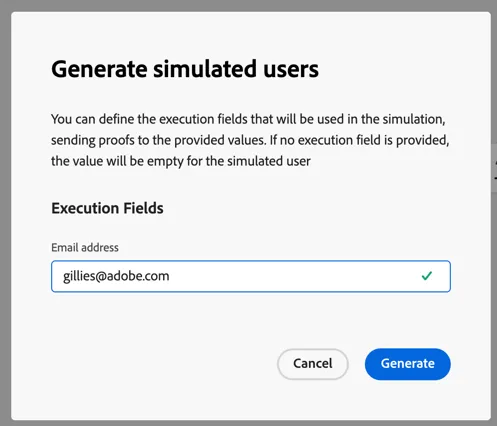This screenshot has width=497, height=426.
Task: Click the green validation checkmark icon
Action: 427,276
